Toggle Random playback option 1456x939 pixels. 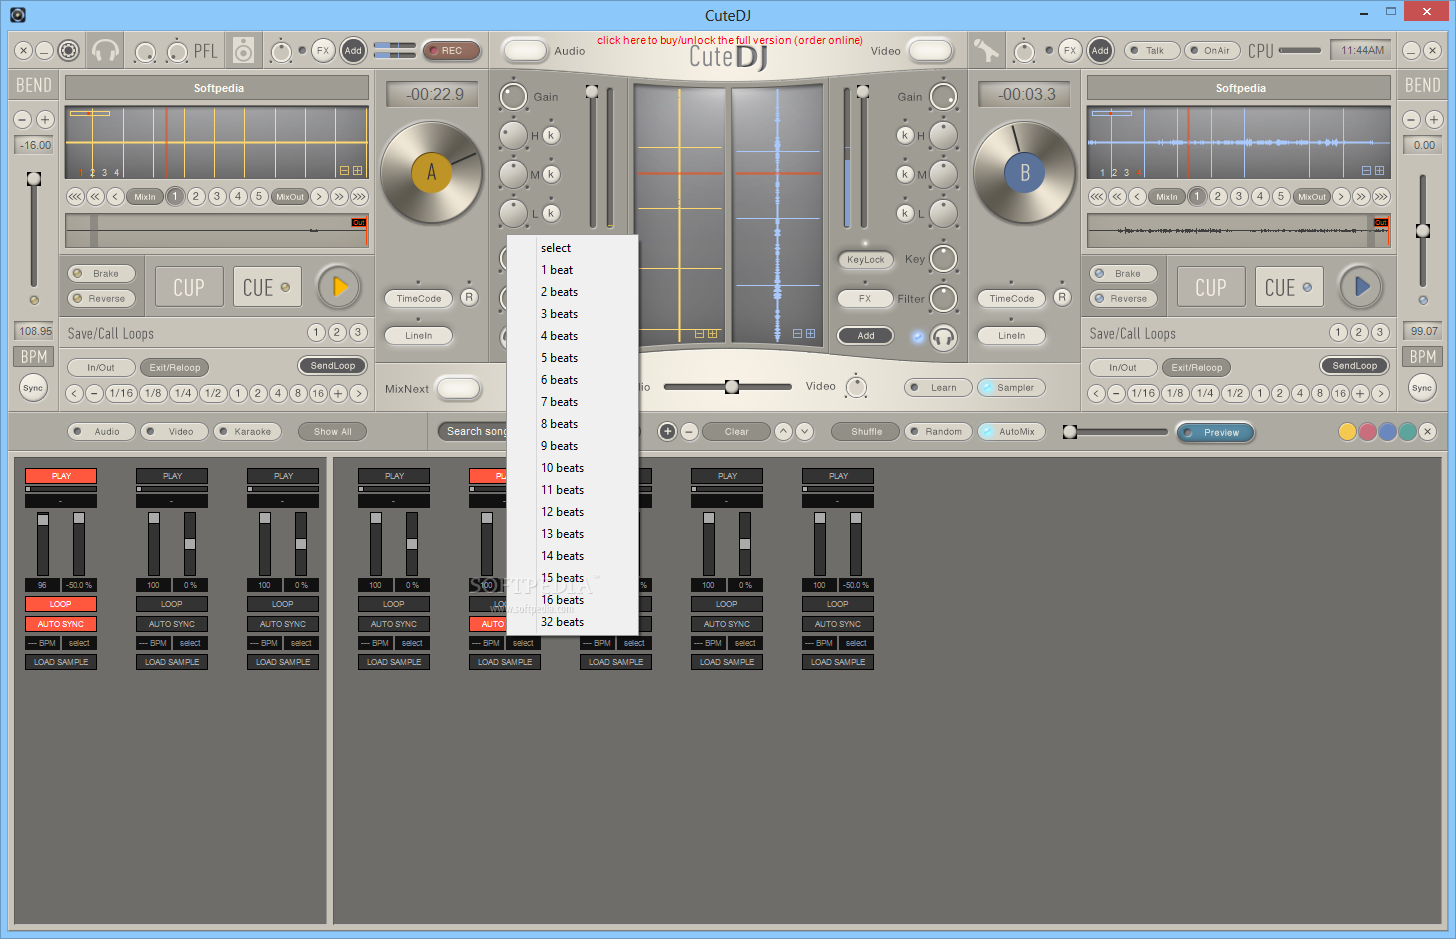tap(938, 431)
